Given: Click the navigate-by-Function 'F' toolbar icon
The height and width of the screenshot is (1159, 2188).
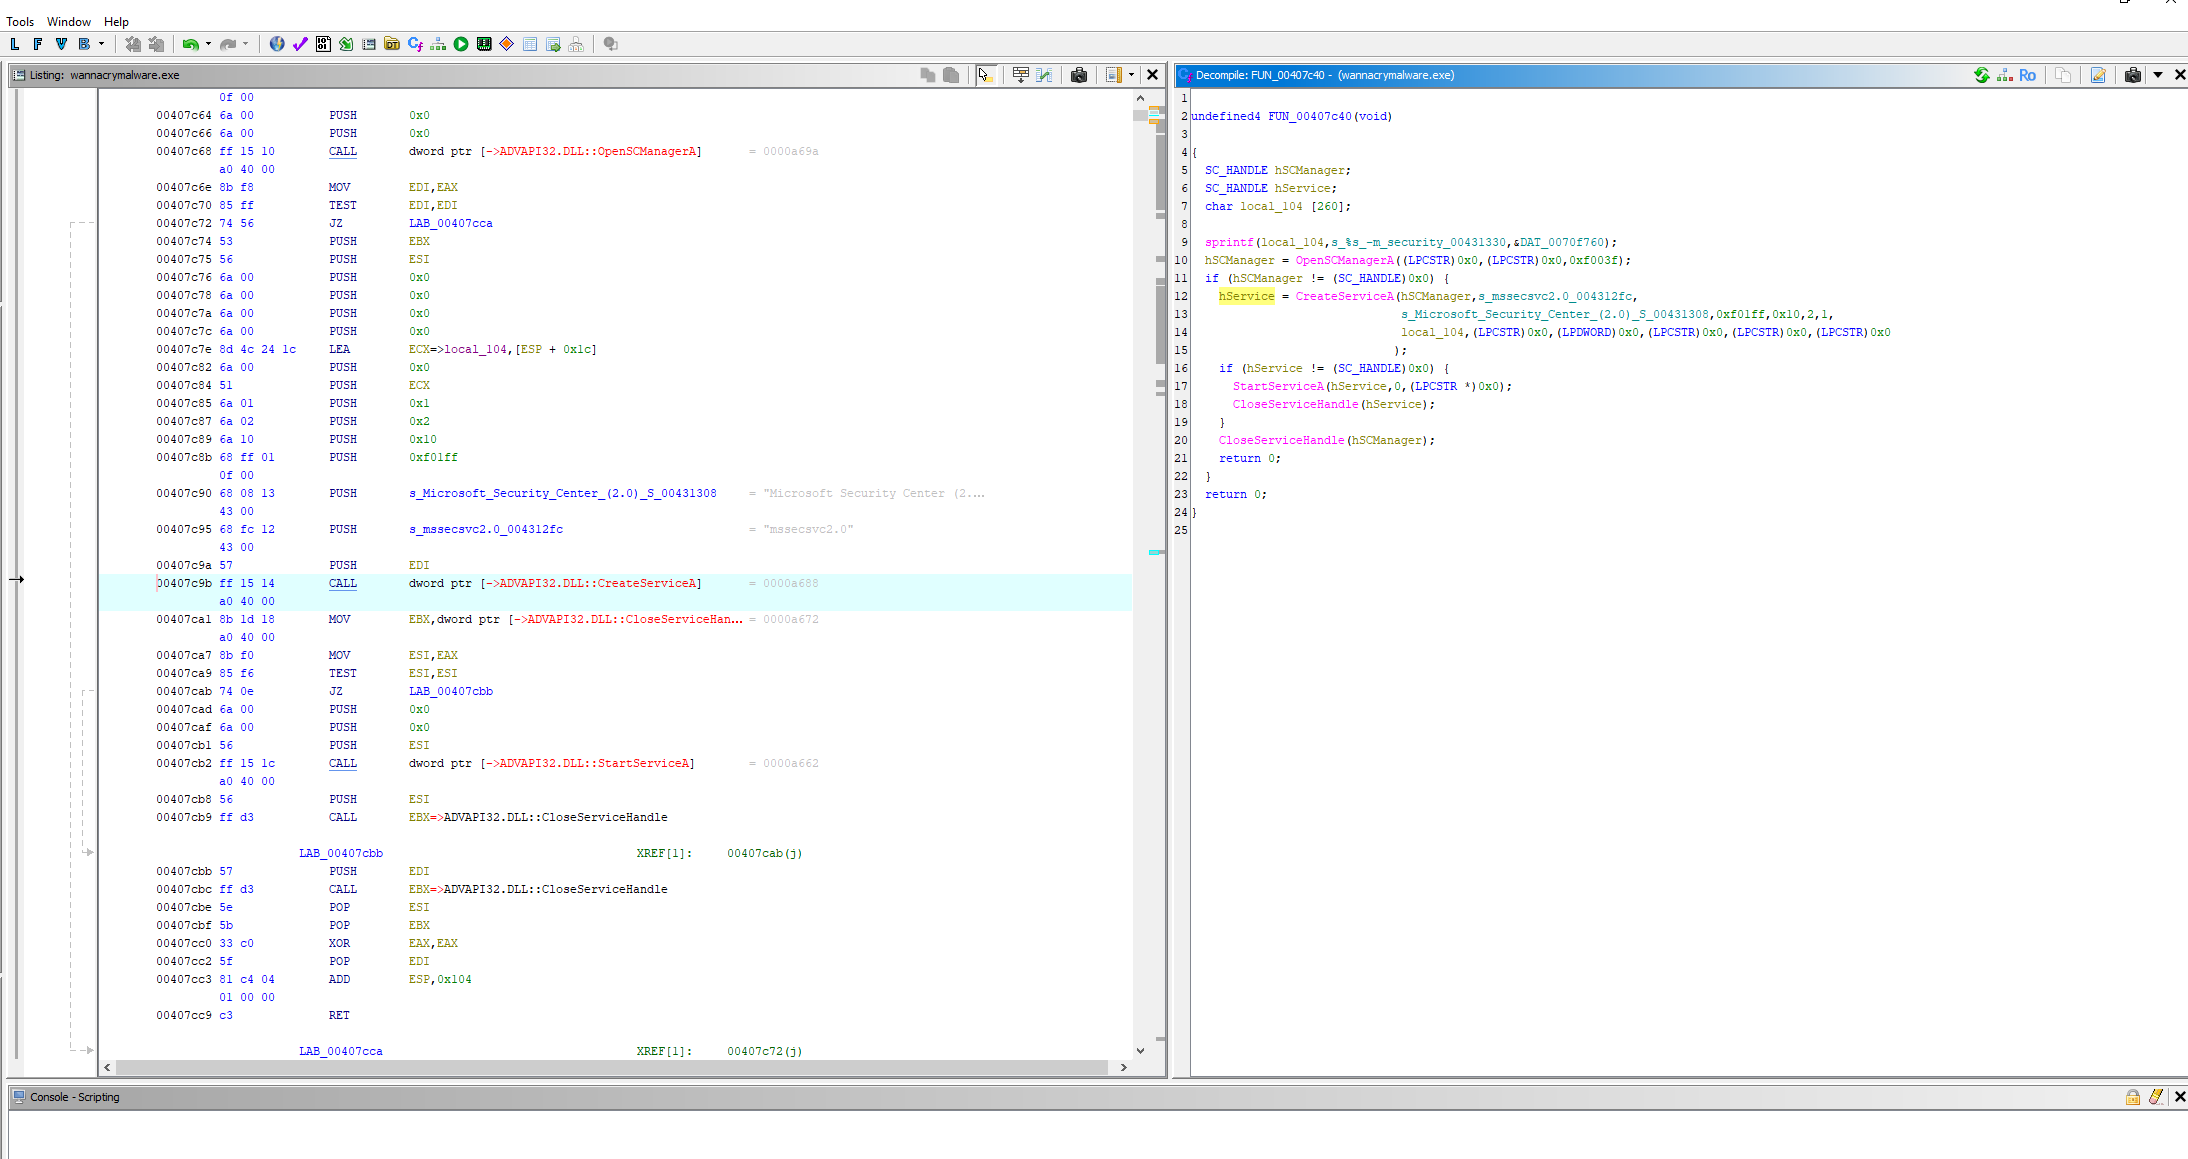Looking at the screenshot, I should click(x=37, y=44).
